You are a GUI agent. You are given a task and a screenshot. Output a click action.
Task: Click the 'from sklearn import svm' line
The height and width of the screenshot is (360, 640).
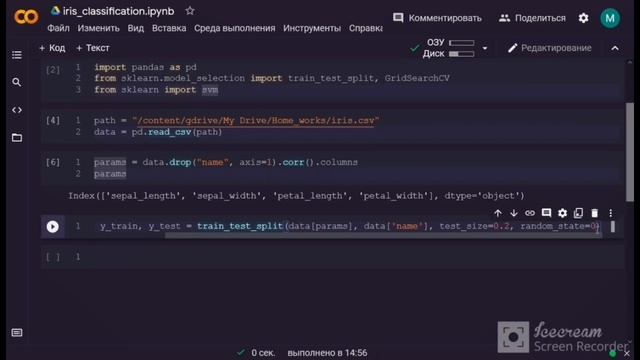[x=156, y=90]
